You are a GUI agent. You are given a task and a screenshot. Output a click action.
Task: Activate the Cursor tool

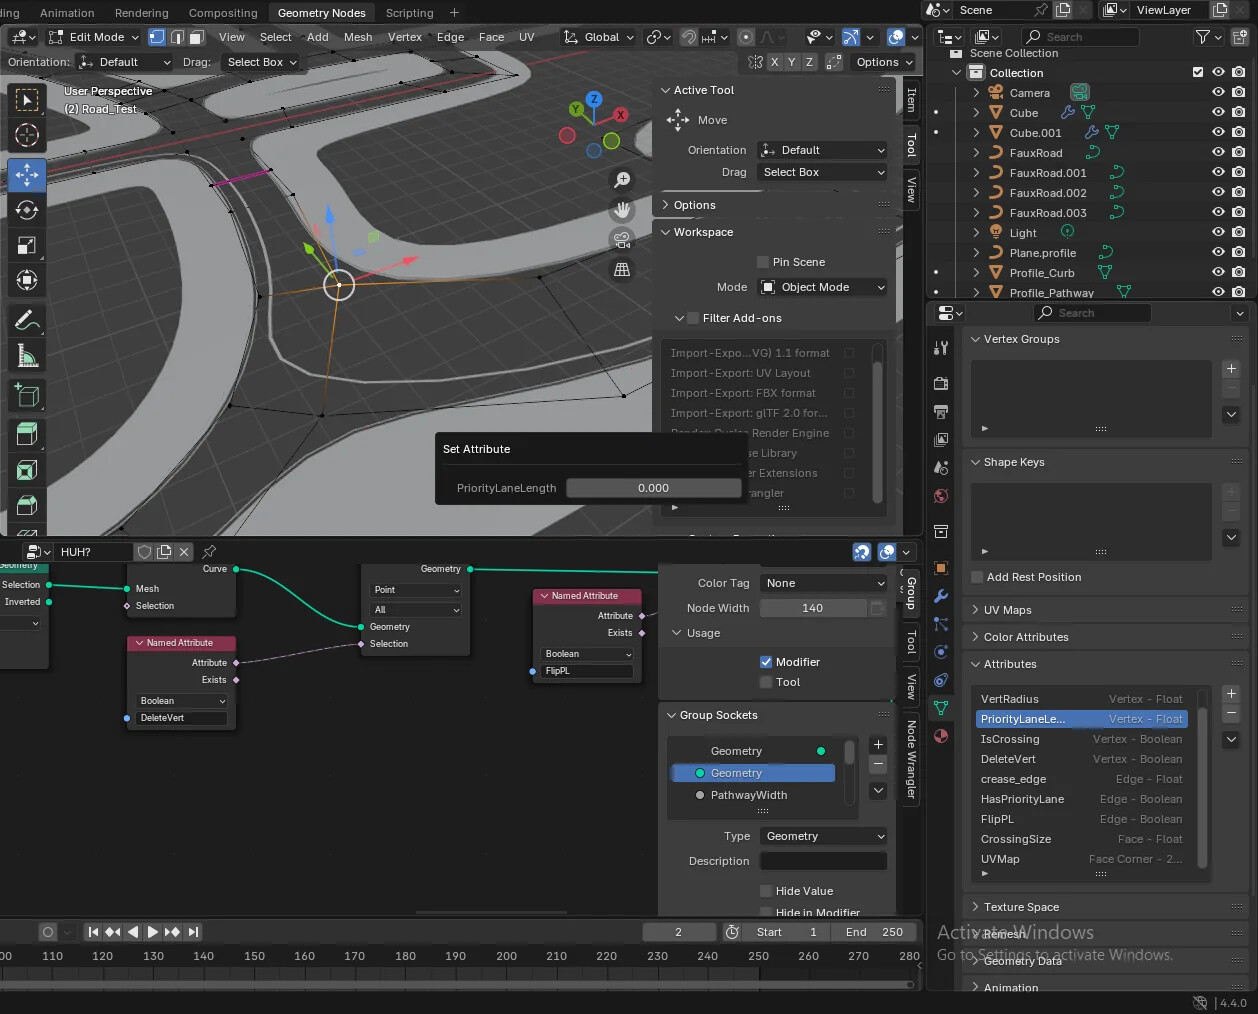27,135
